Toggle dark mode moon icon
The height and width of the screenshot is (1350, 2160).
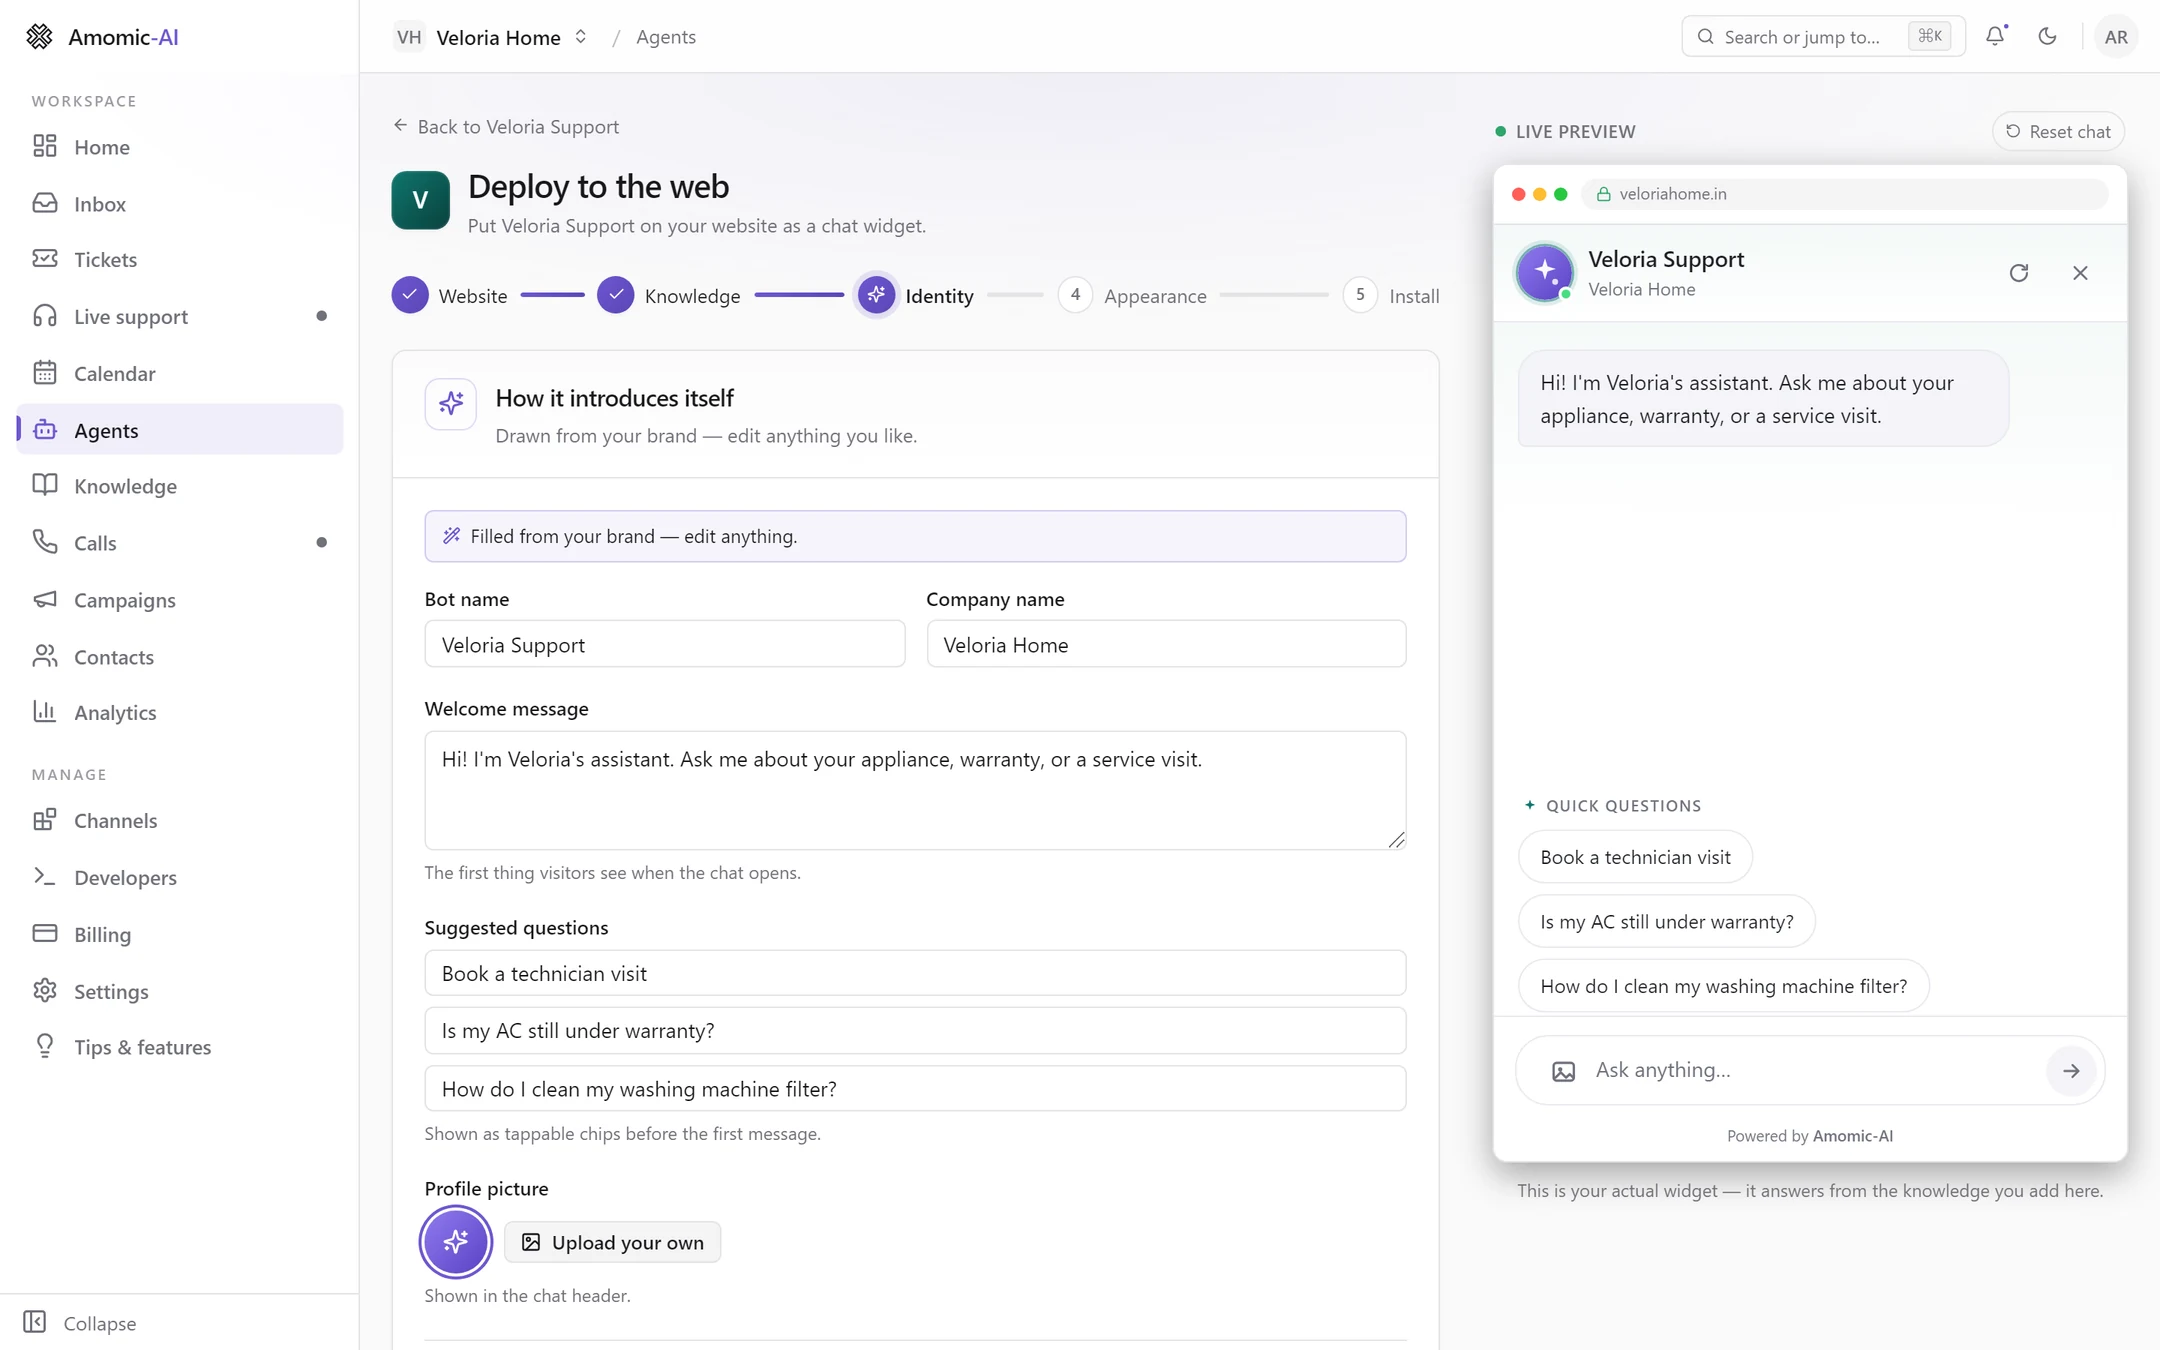click(x=2047, y=36)
